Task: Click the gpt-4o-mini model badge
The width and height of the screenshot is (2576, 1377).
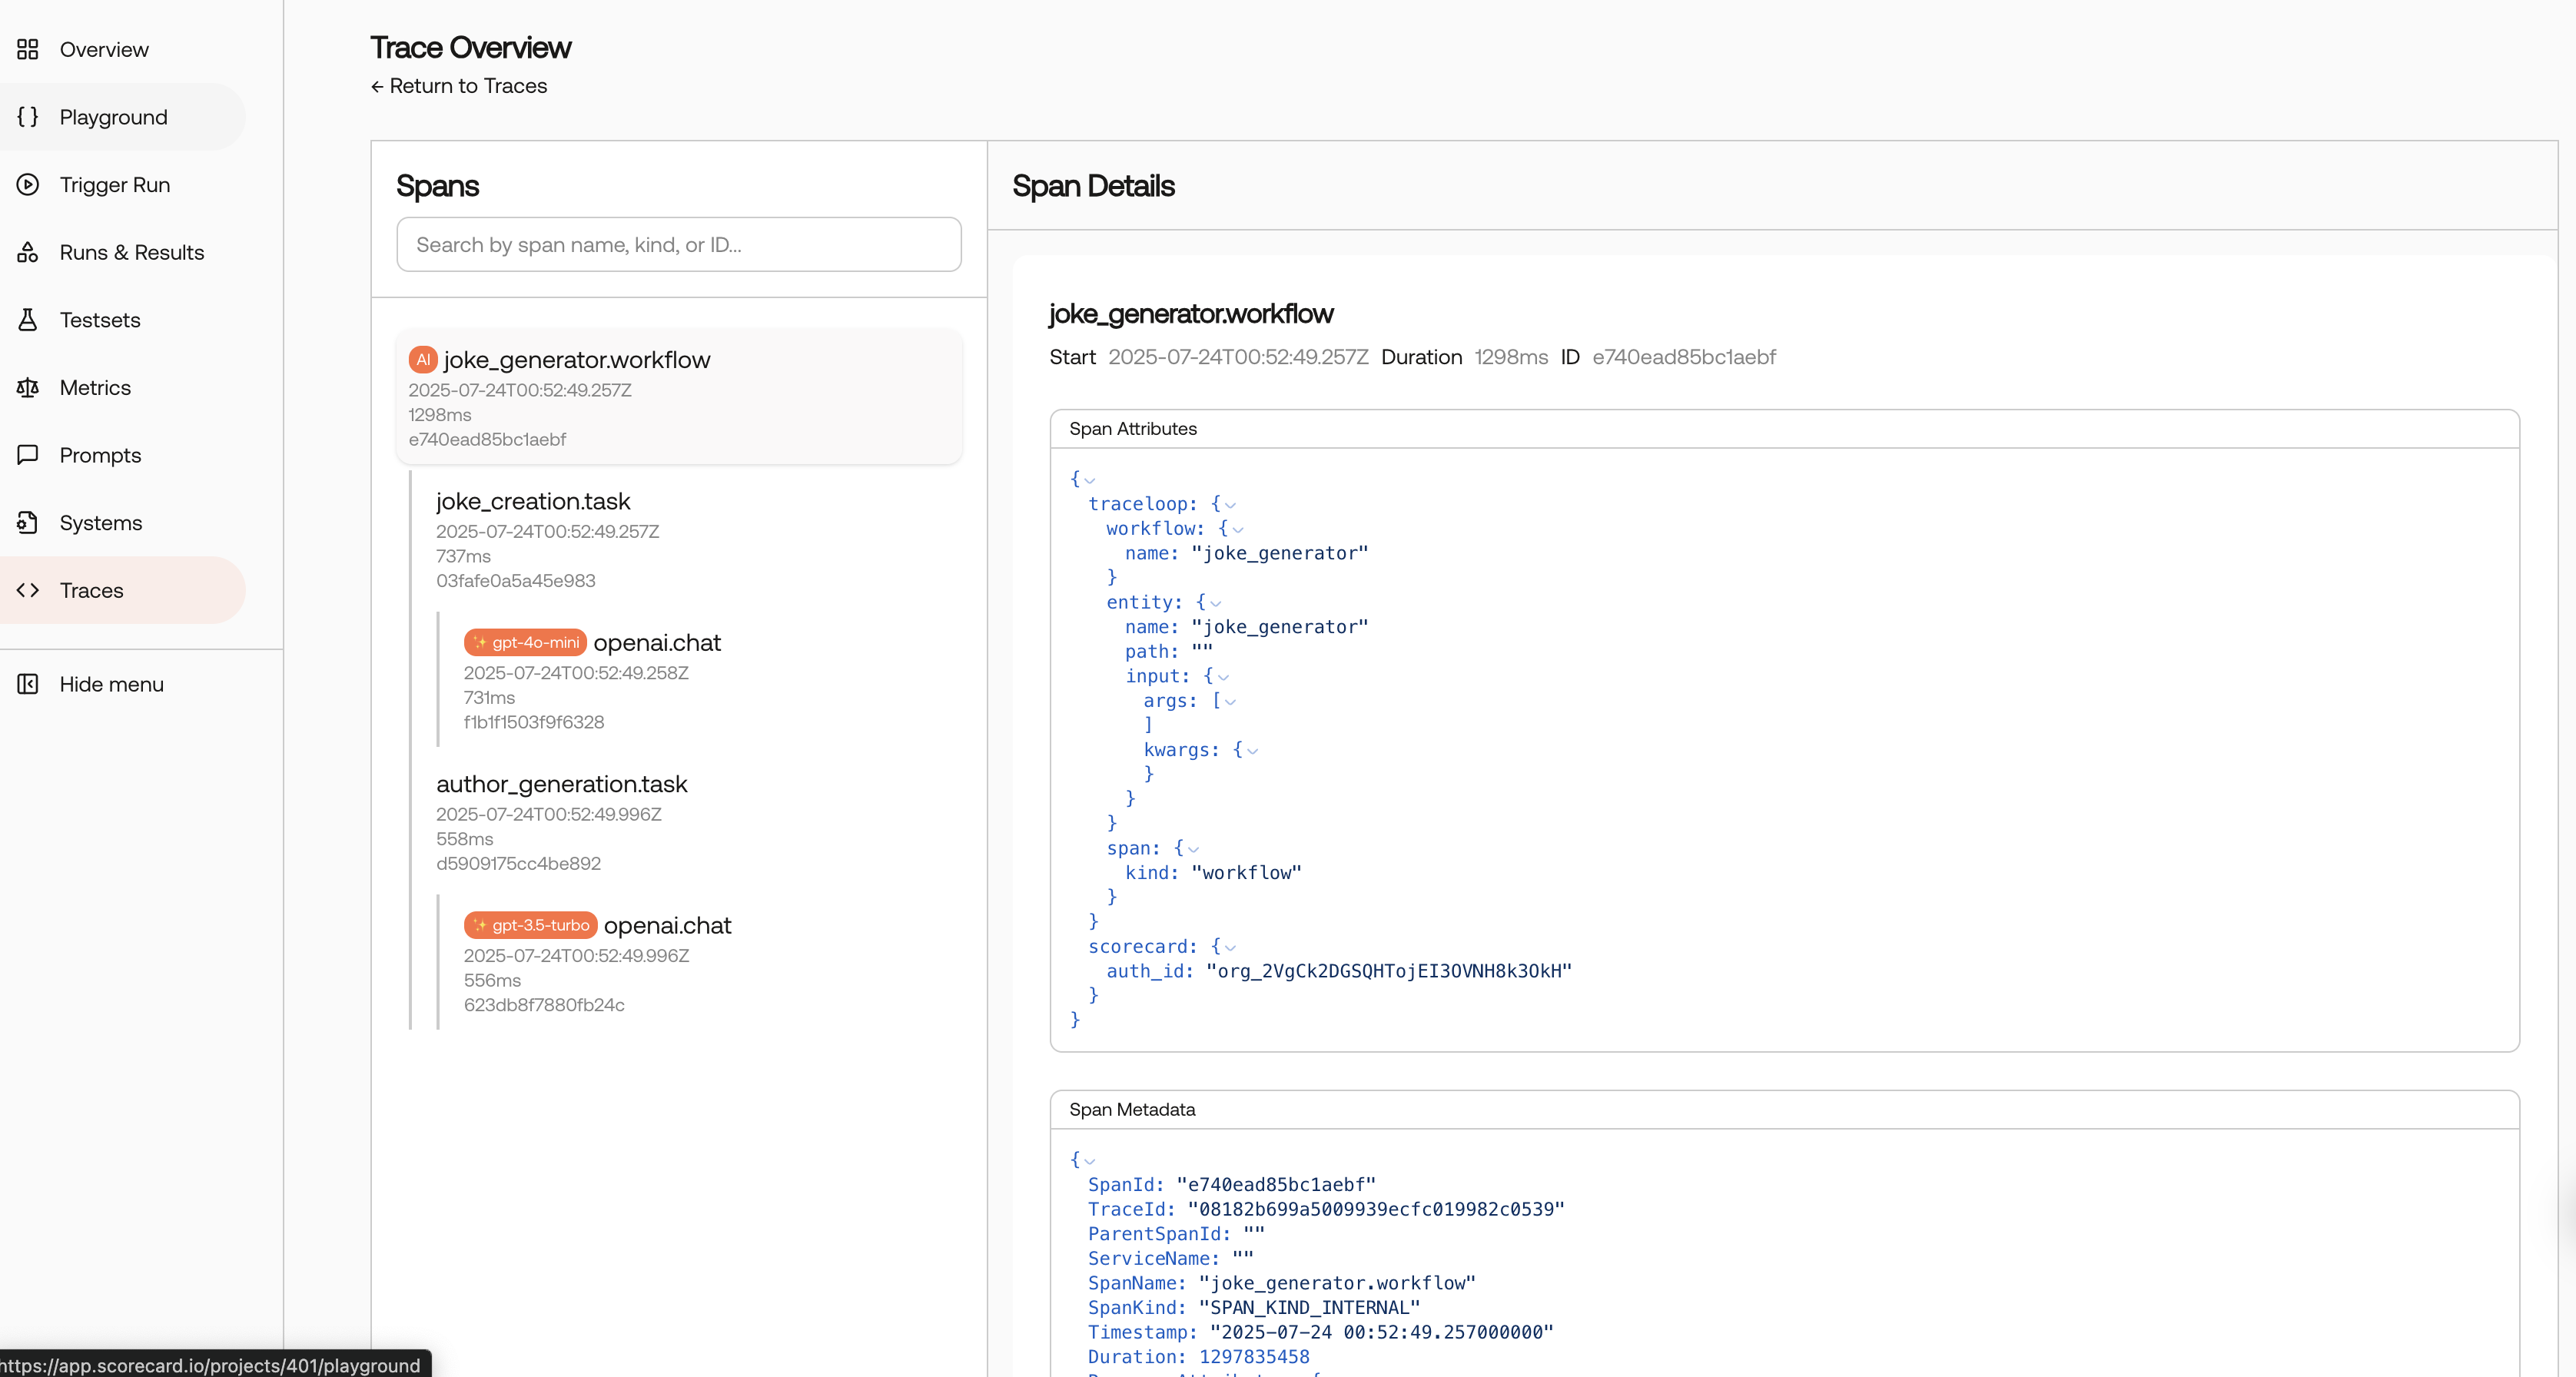Action: [525, 642]
